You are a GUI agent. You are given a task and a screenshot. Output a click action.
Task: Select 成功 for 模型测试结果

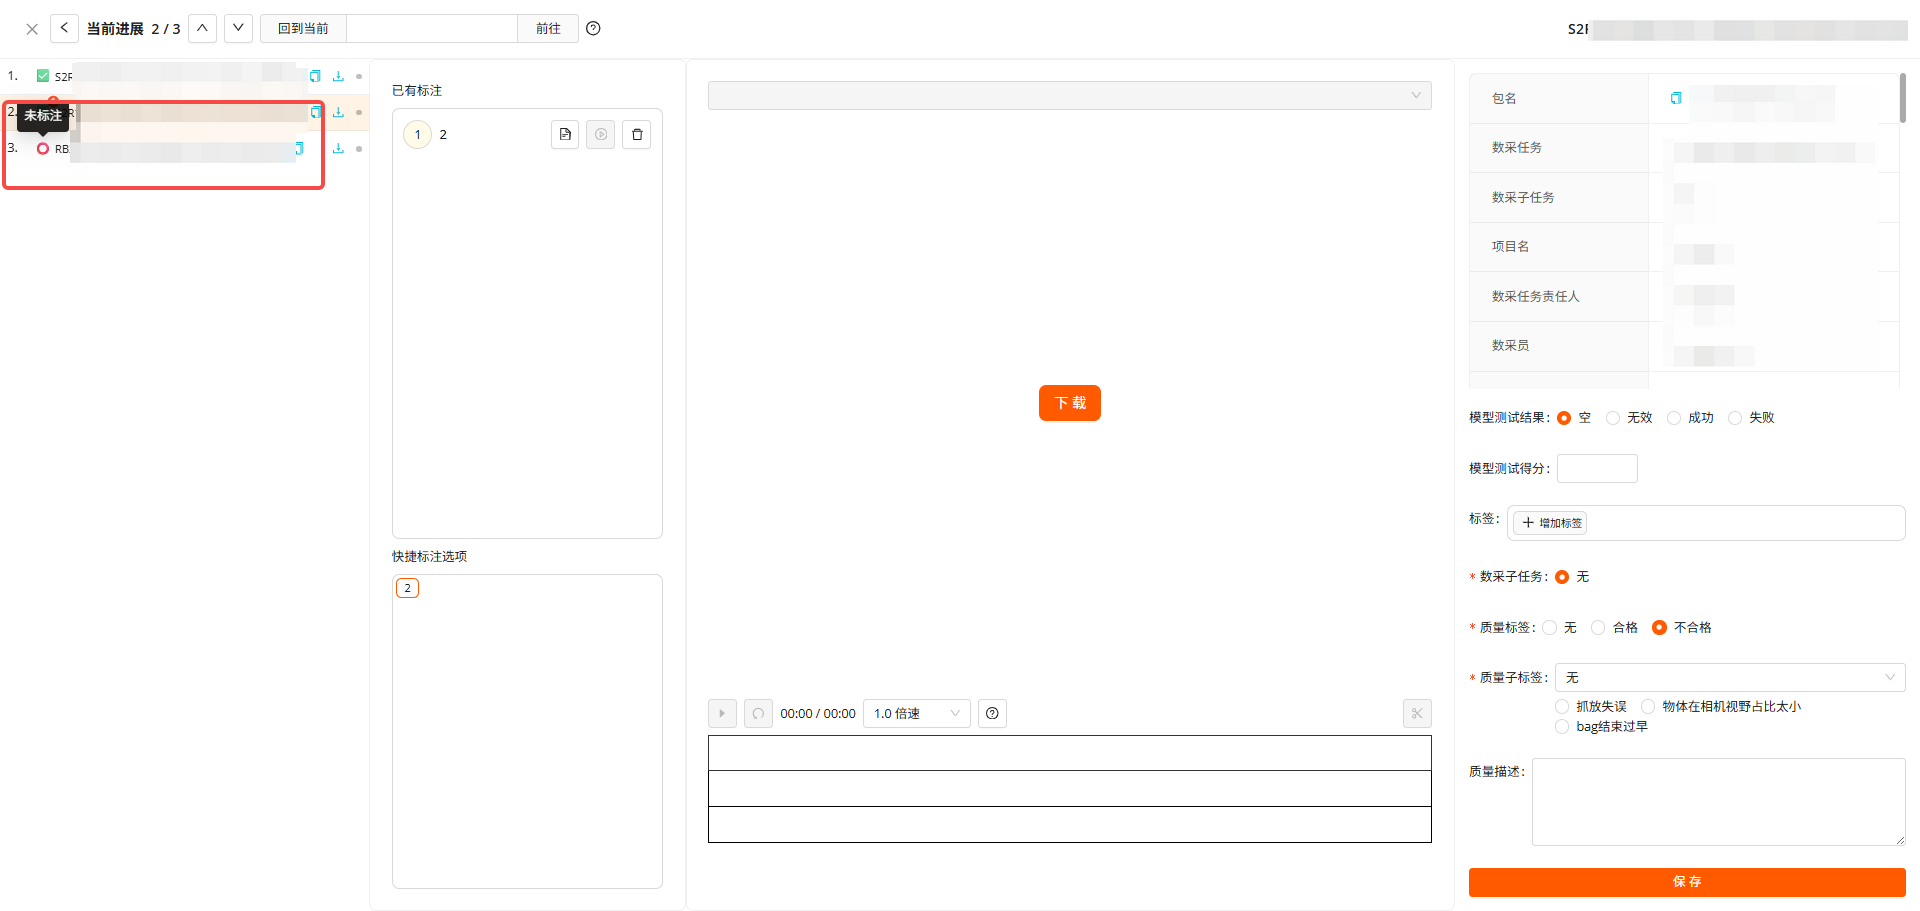1675,418
